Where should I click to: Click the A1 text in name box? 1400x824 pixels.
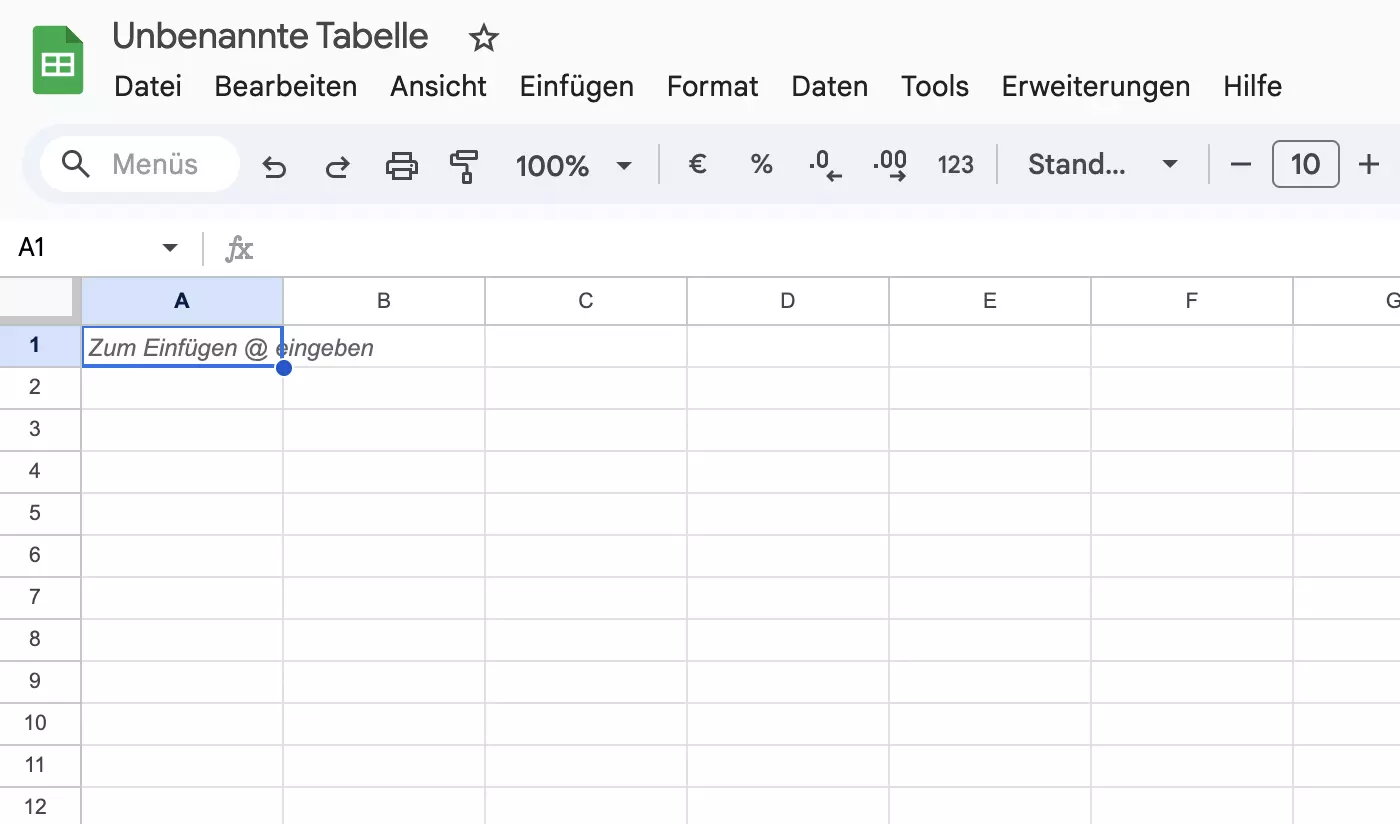(32, 248)
